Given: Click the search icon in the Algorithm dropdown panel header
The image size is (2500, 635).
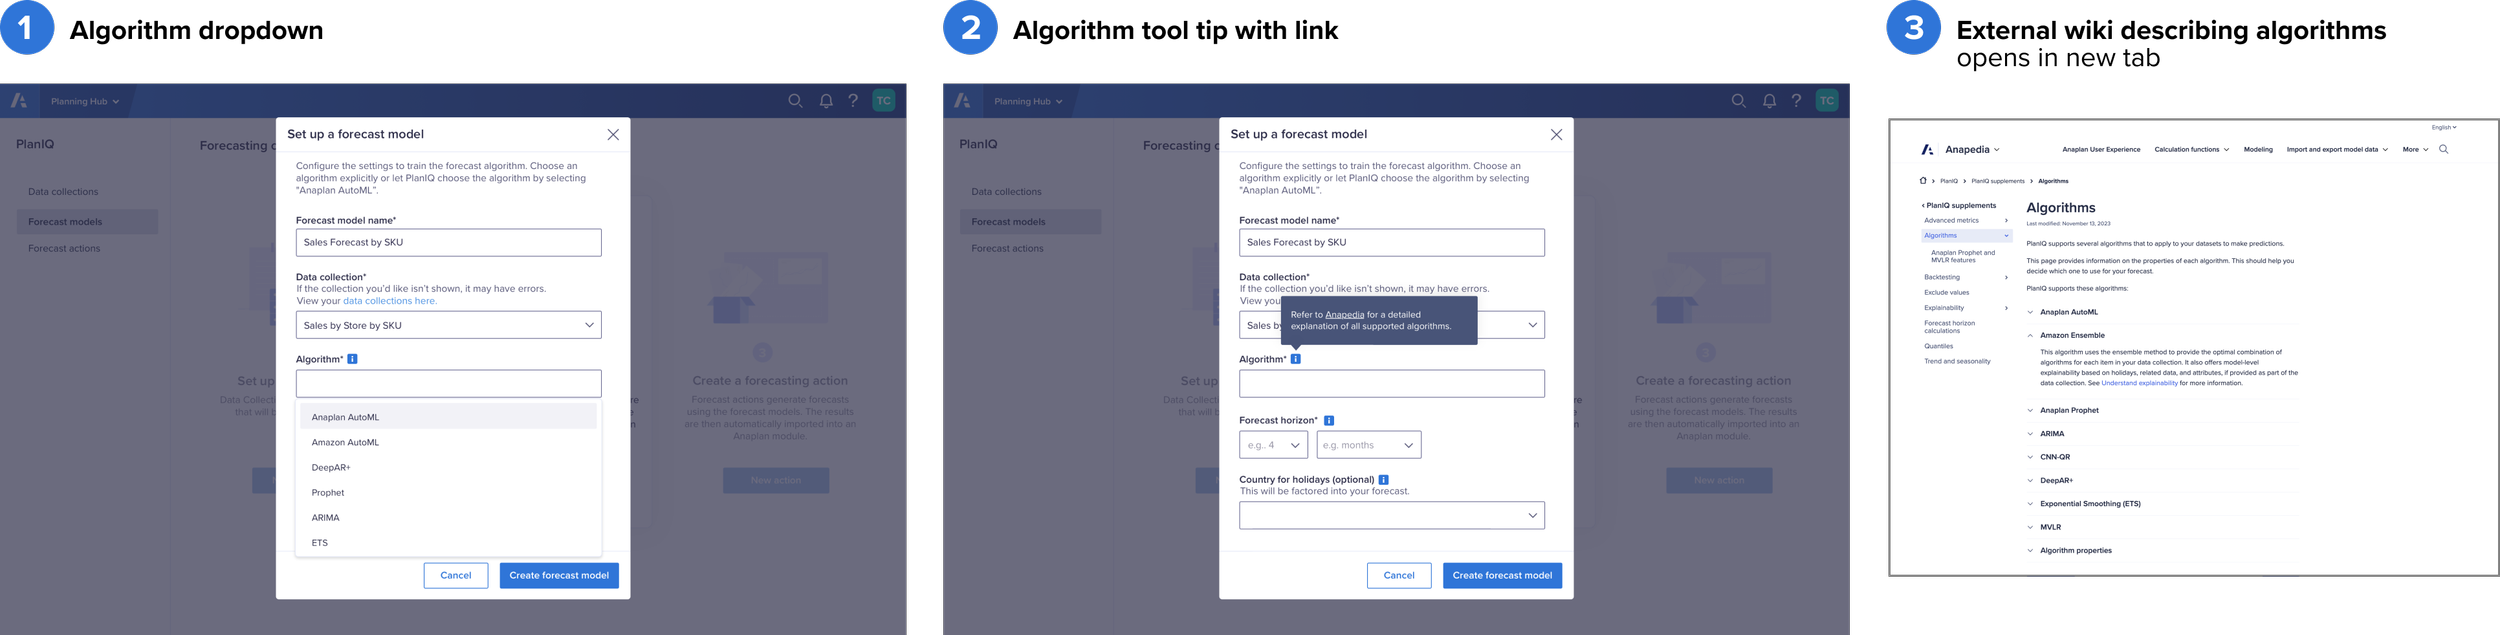Looking at the screenshot, I should pos(795,101).
